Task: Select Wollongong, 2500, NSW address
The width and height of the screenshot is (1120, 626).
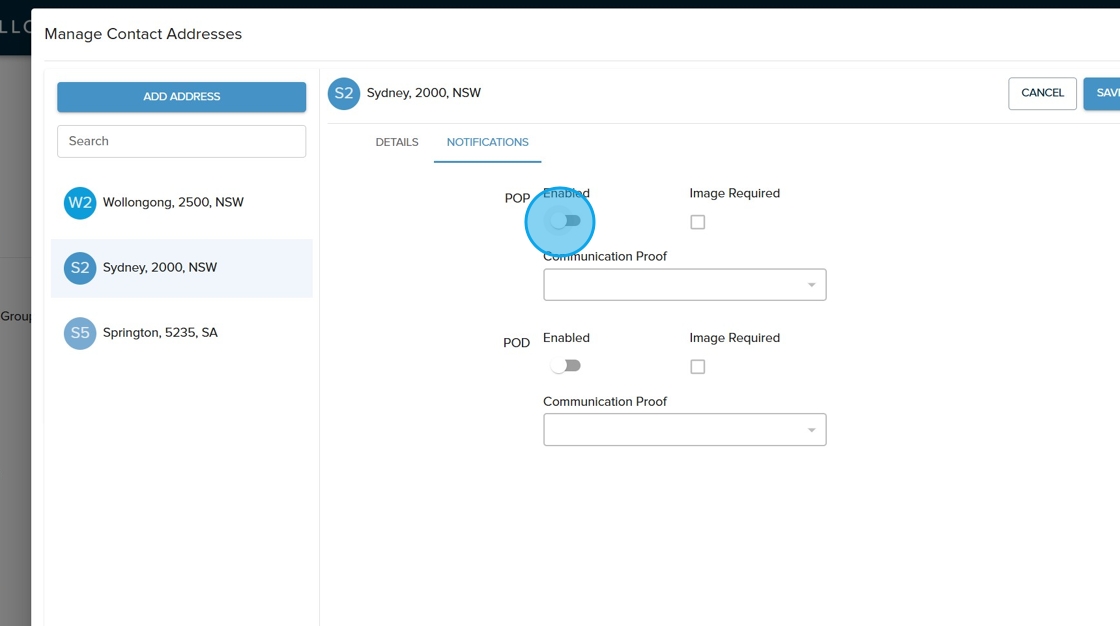Action: click(173, 202)
